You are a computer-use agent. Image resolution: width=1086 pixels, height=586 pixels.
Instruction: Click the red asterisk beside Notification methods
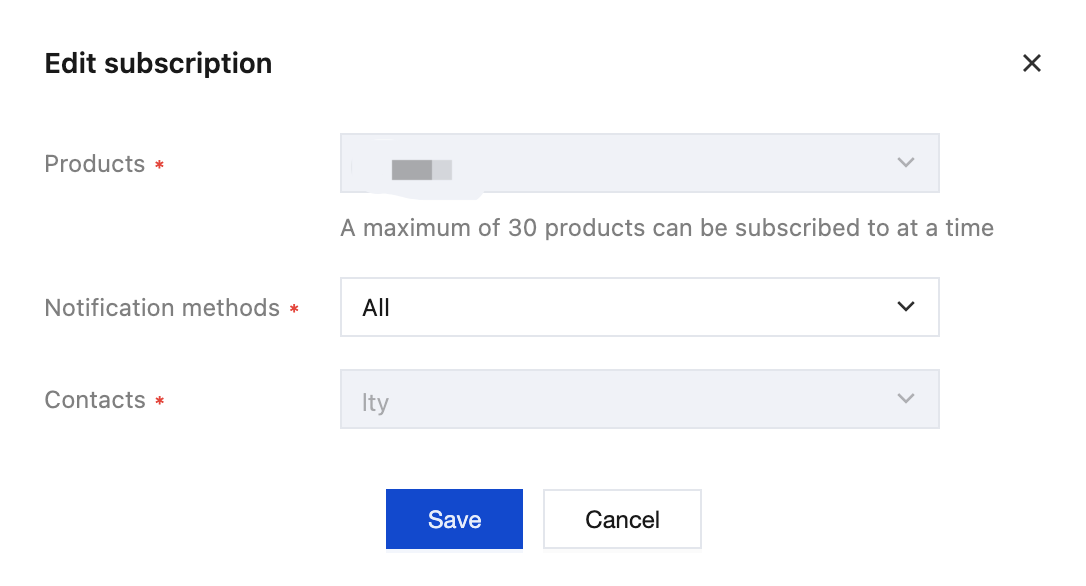coord(294,310)
